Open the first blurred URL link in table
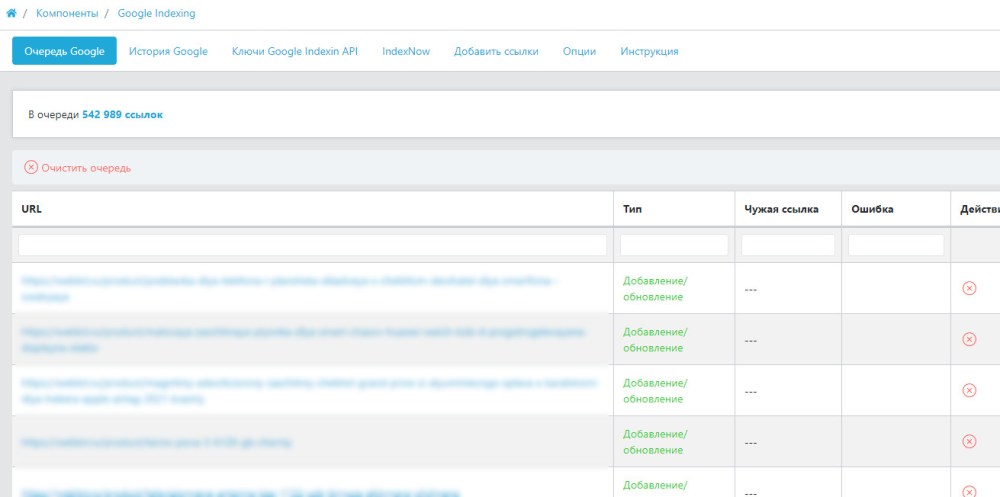Viewport: 1000px width, 497px height. pyautogui.click(x=290, y=289)
